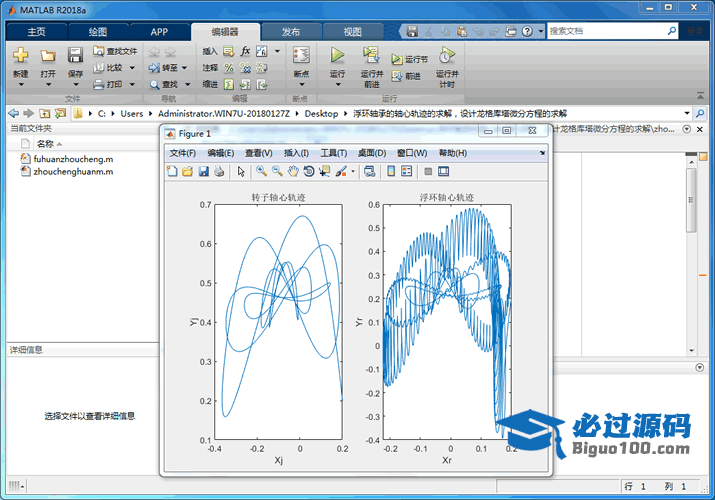Click the 比较 compare button
Image resolution: width=715 pixels, height=500 pixels.
(x=109, y=68)
